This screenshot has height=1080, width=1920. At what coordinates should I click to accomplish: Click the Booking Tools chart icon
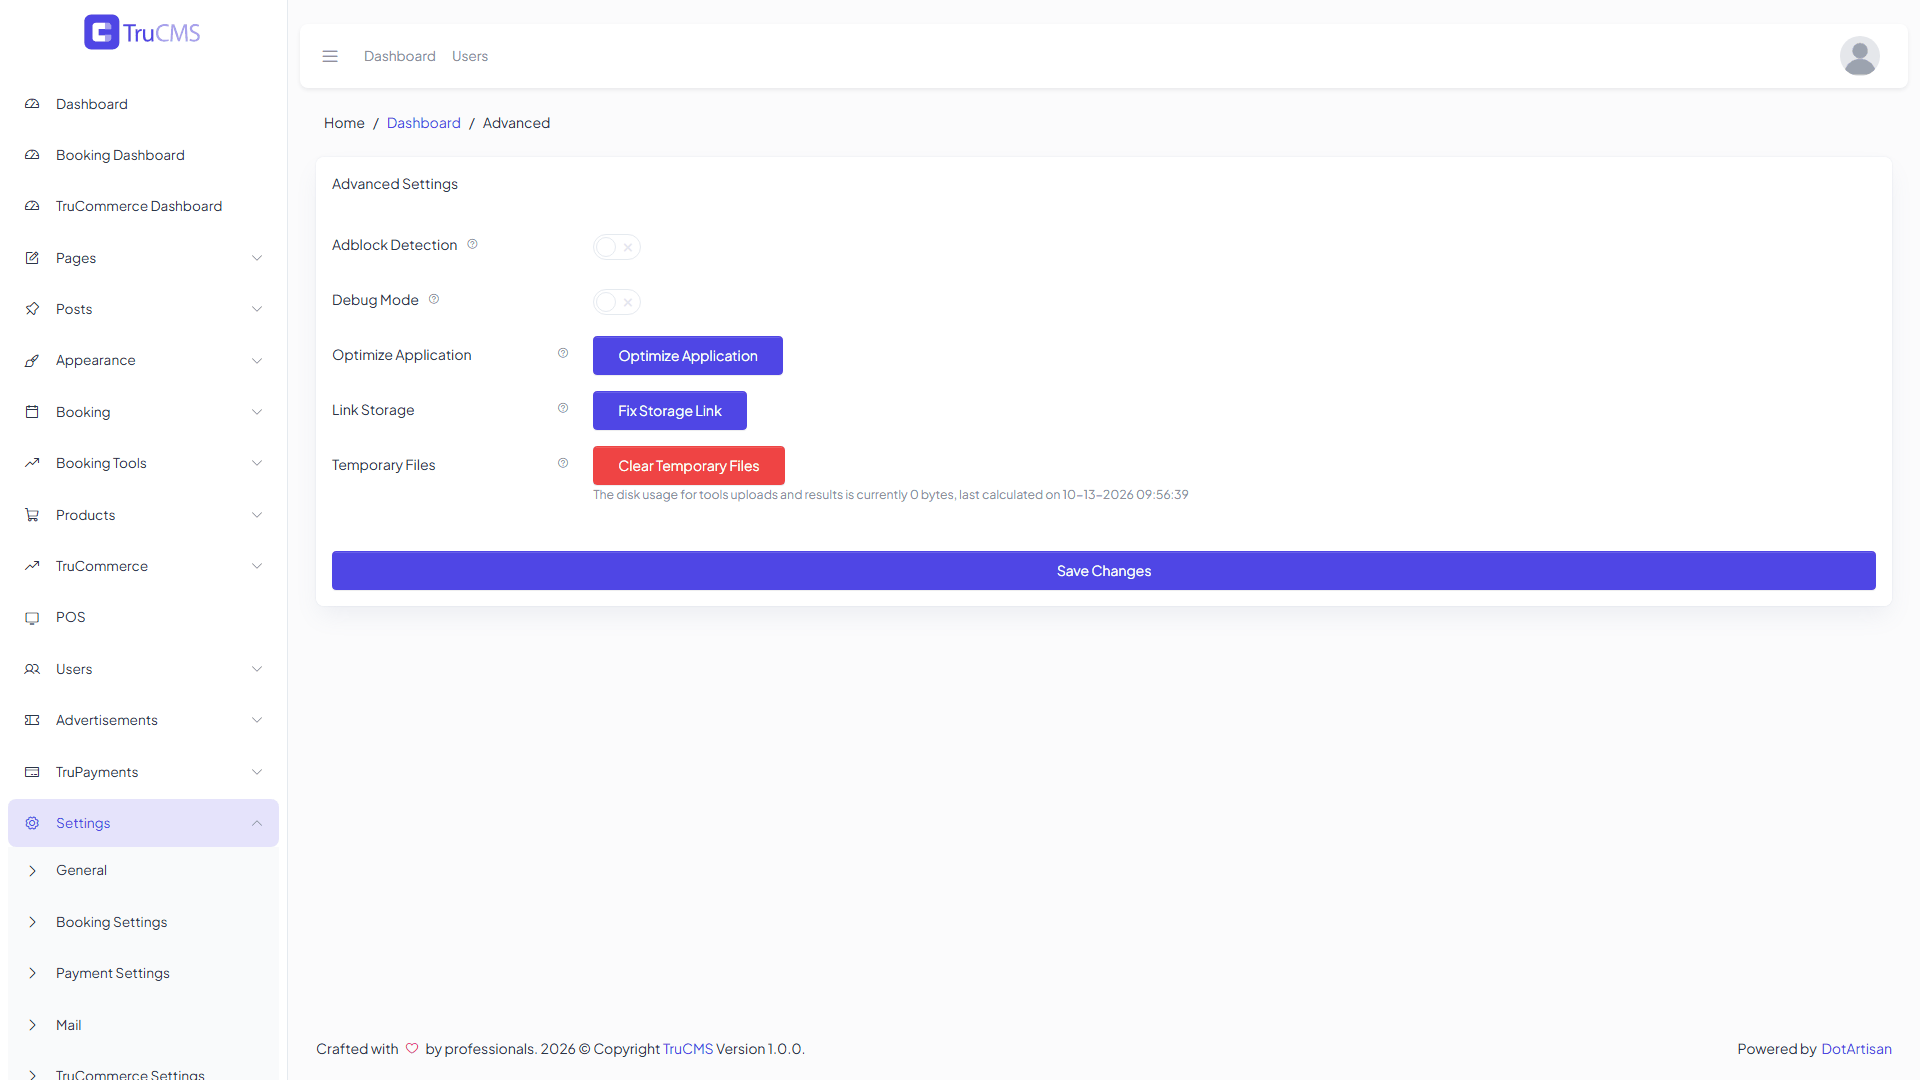tap(32, 463)
